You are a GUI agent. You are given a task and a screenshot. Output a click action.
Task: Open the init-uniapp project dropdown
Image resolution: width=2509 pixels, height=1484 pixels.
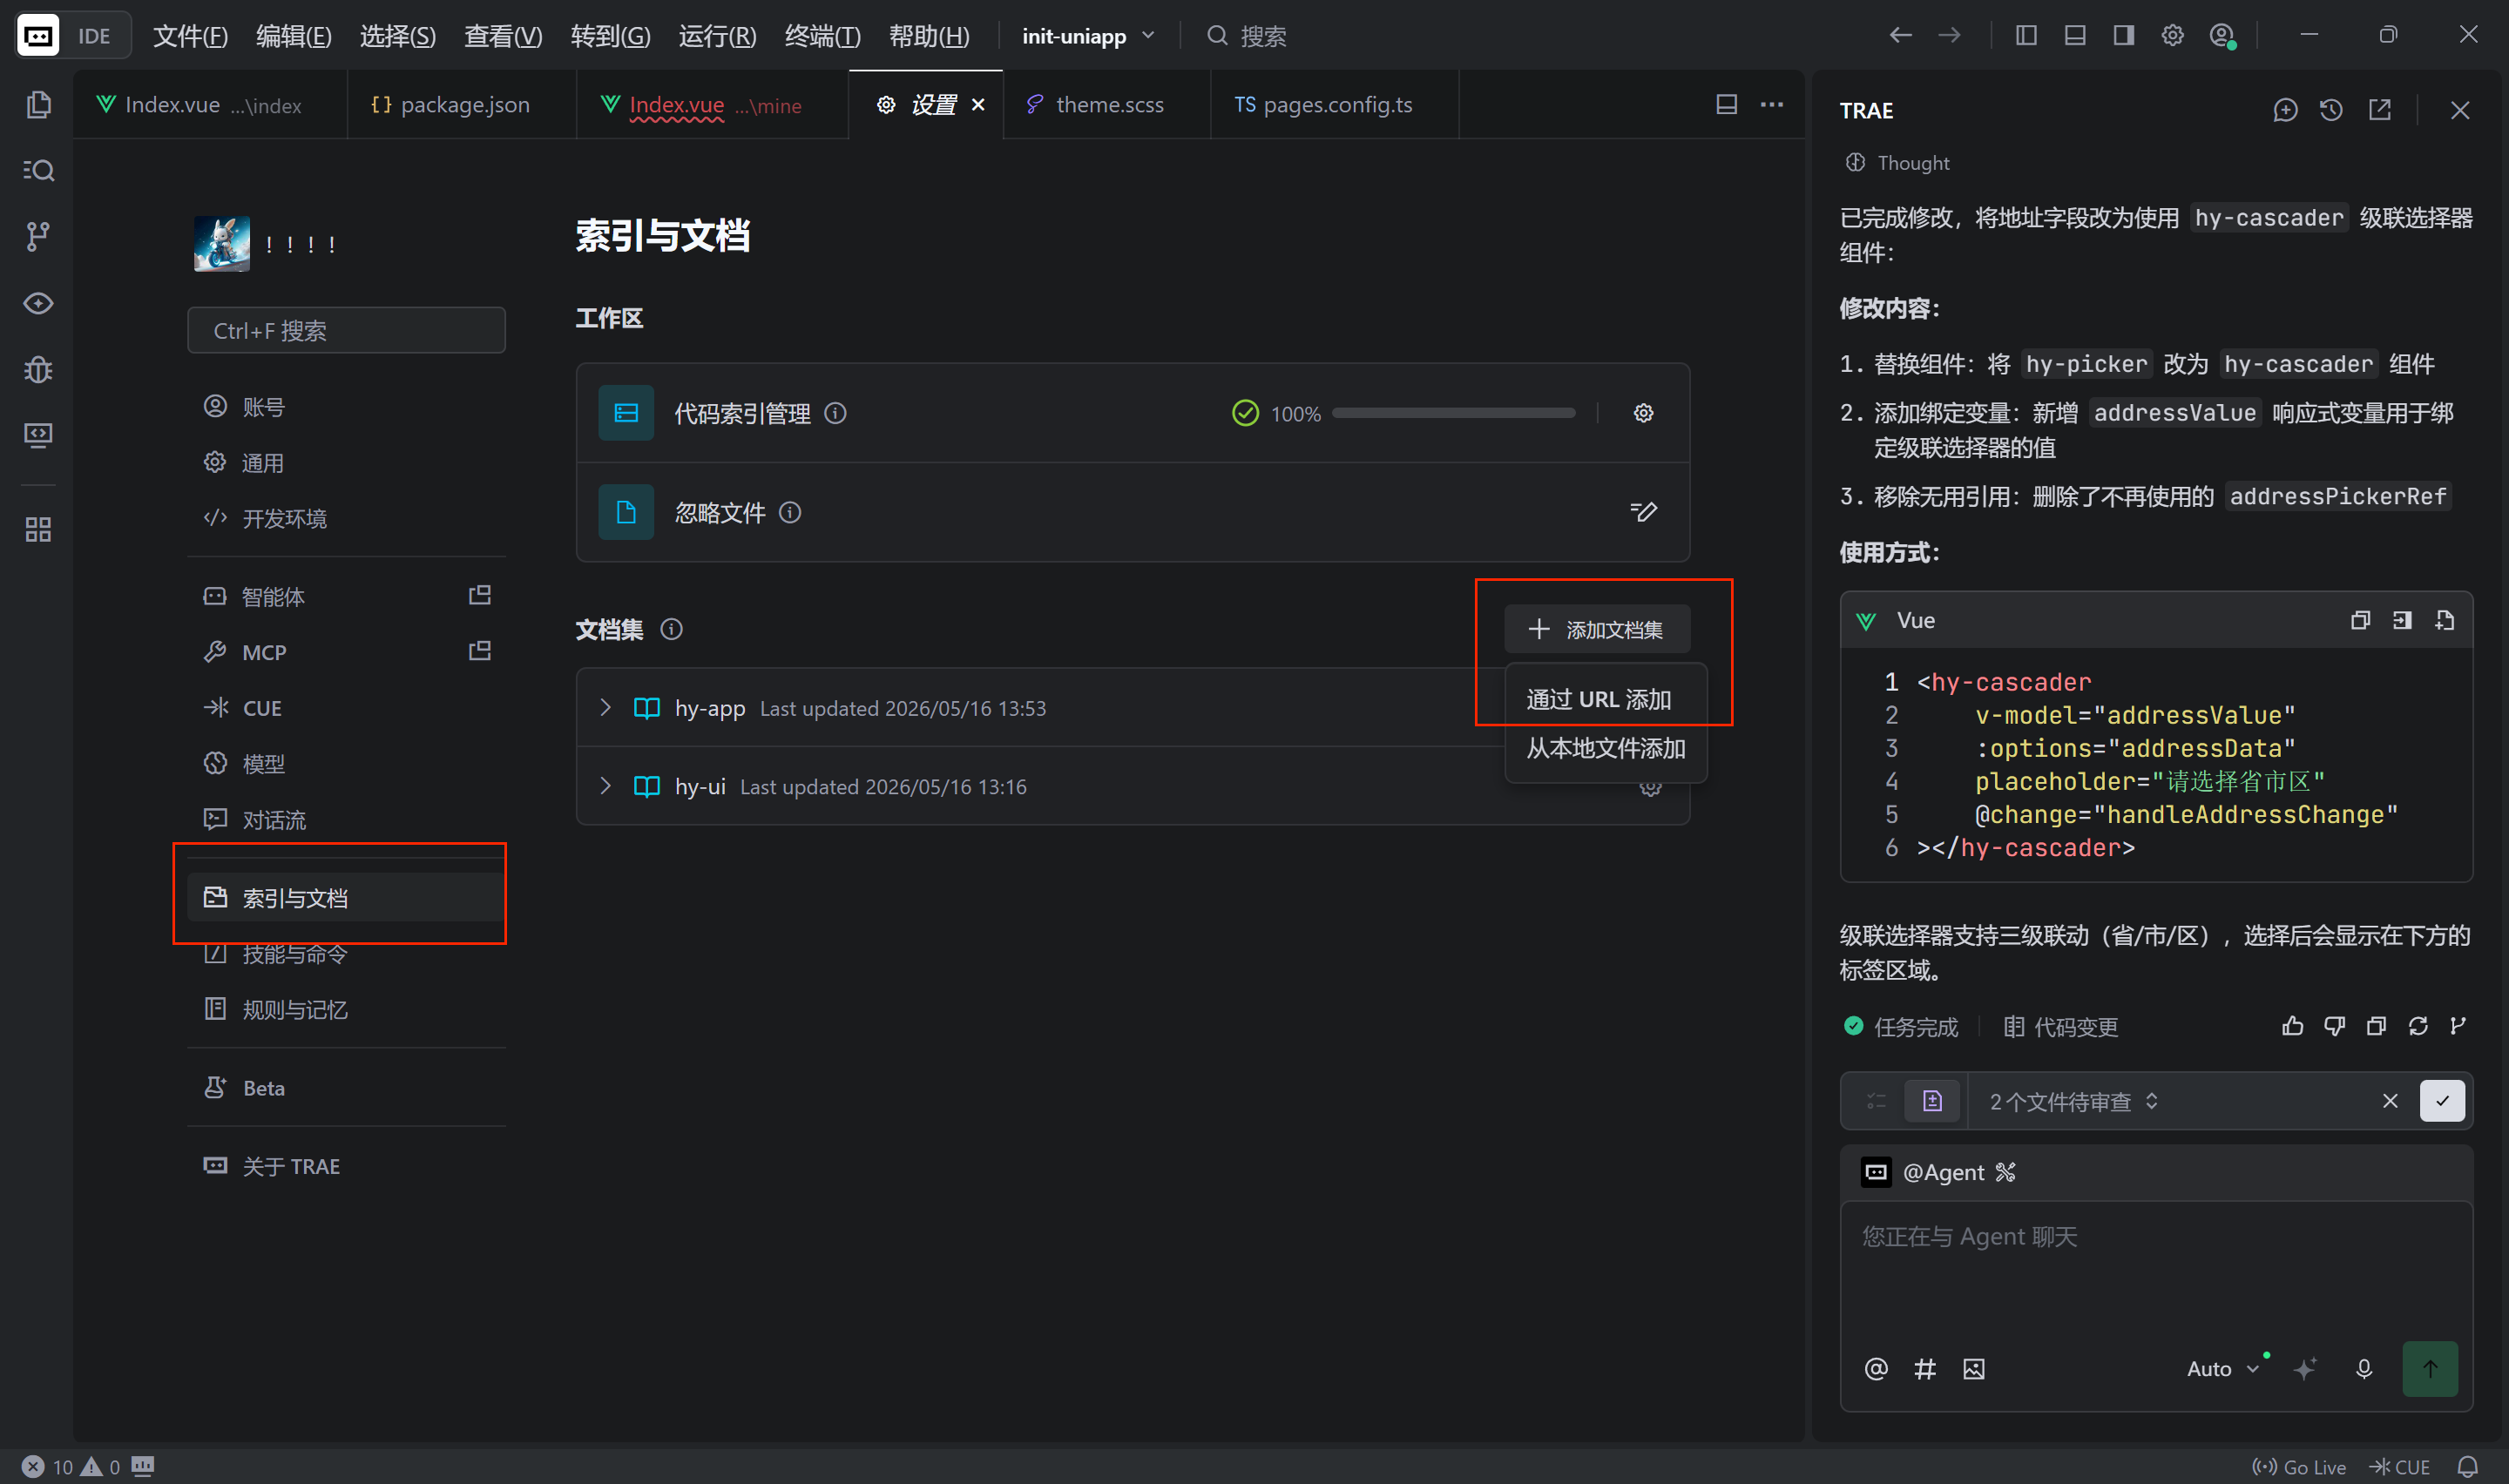click(1087, 36)
